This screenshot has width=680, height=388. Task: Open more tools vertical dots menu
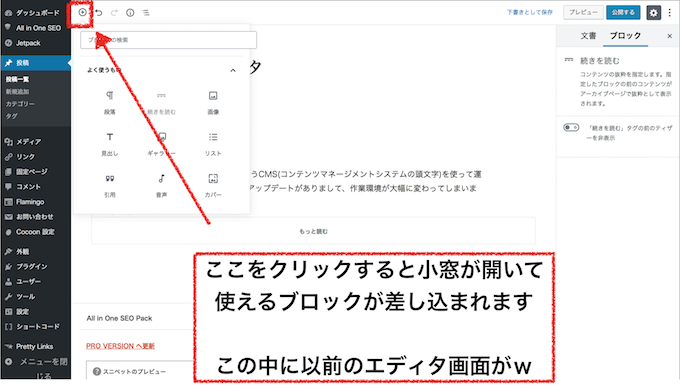pos(670,13)
